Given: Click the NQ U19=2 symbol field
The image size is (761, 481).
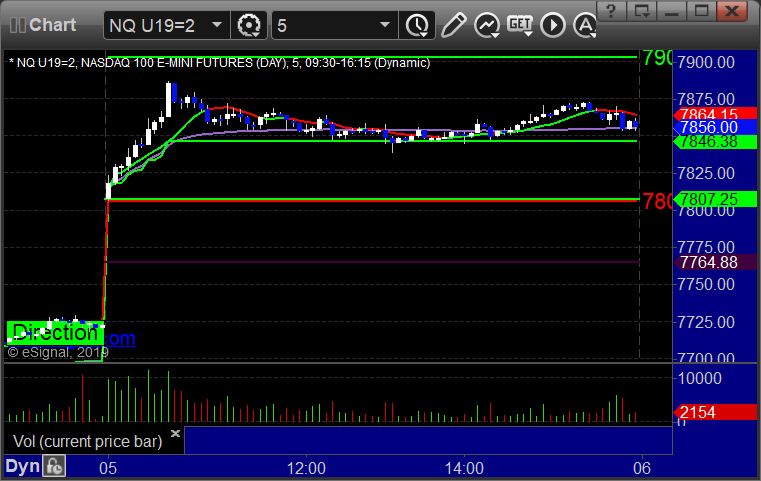Looking at the screenshot, I should 166,25.
